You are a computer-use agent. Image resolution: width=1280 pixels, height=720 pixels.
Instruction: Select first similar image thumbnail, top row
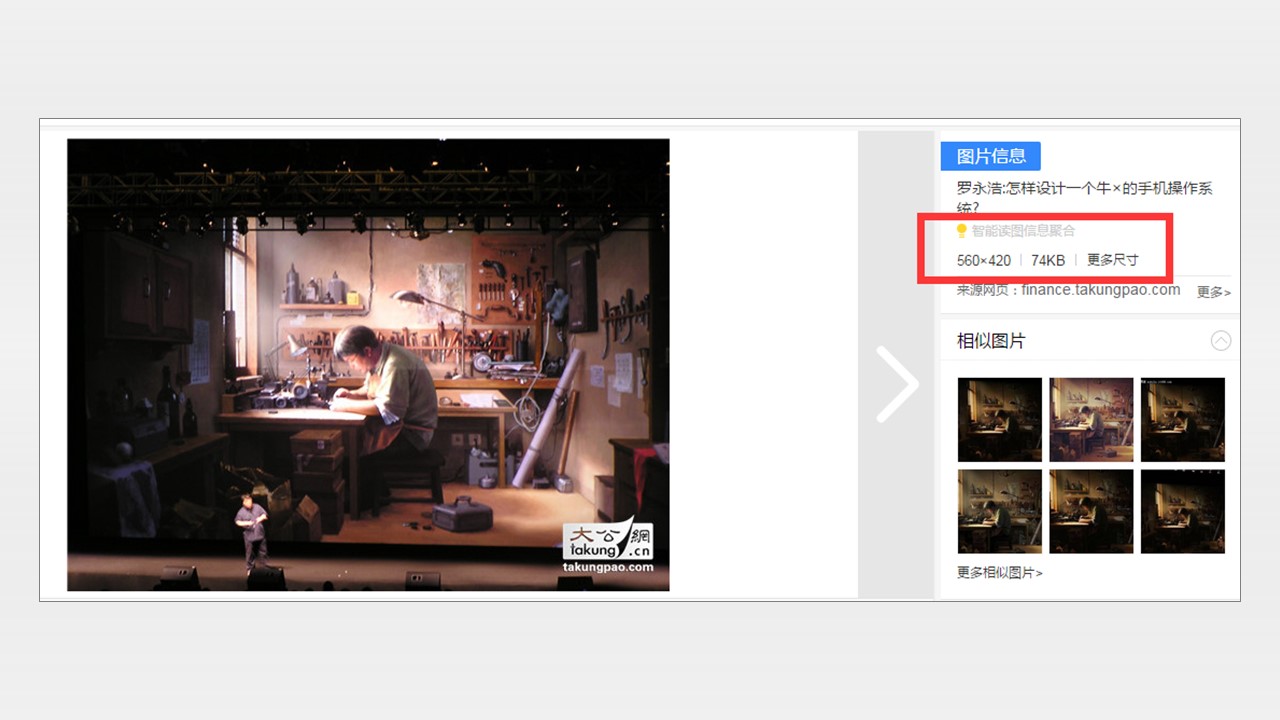click(999, 419)
